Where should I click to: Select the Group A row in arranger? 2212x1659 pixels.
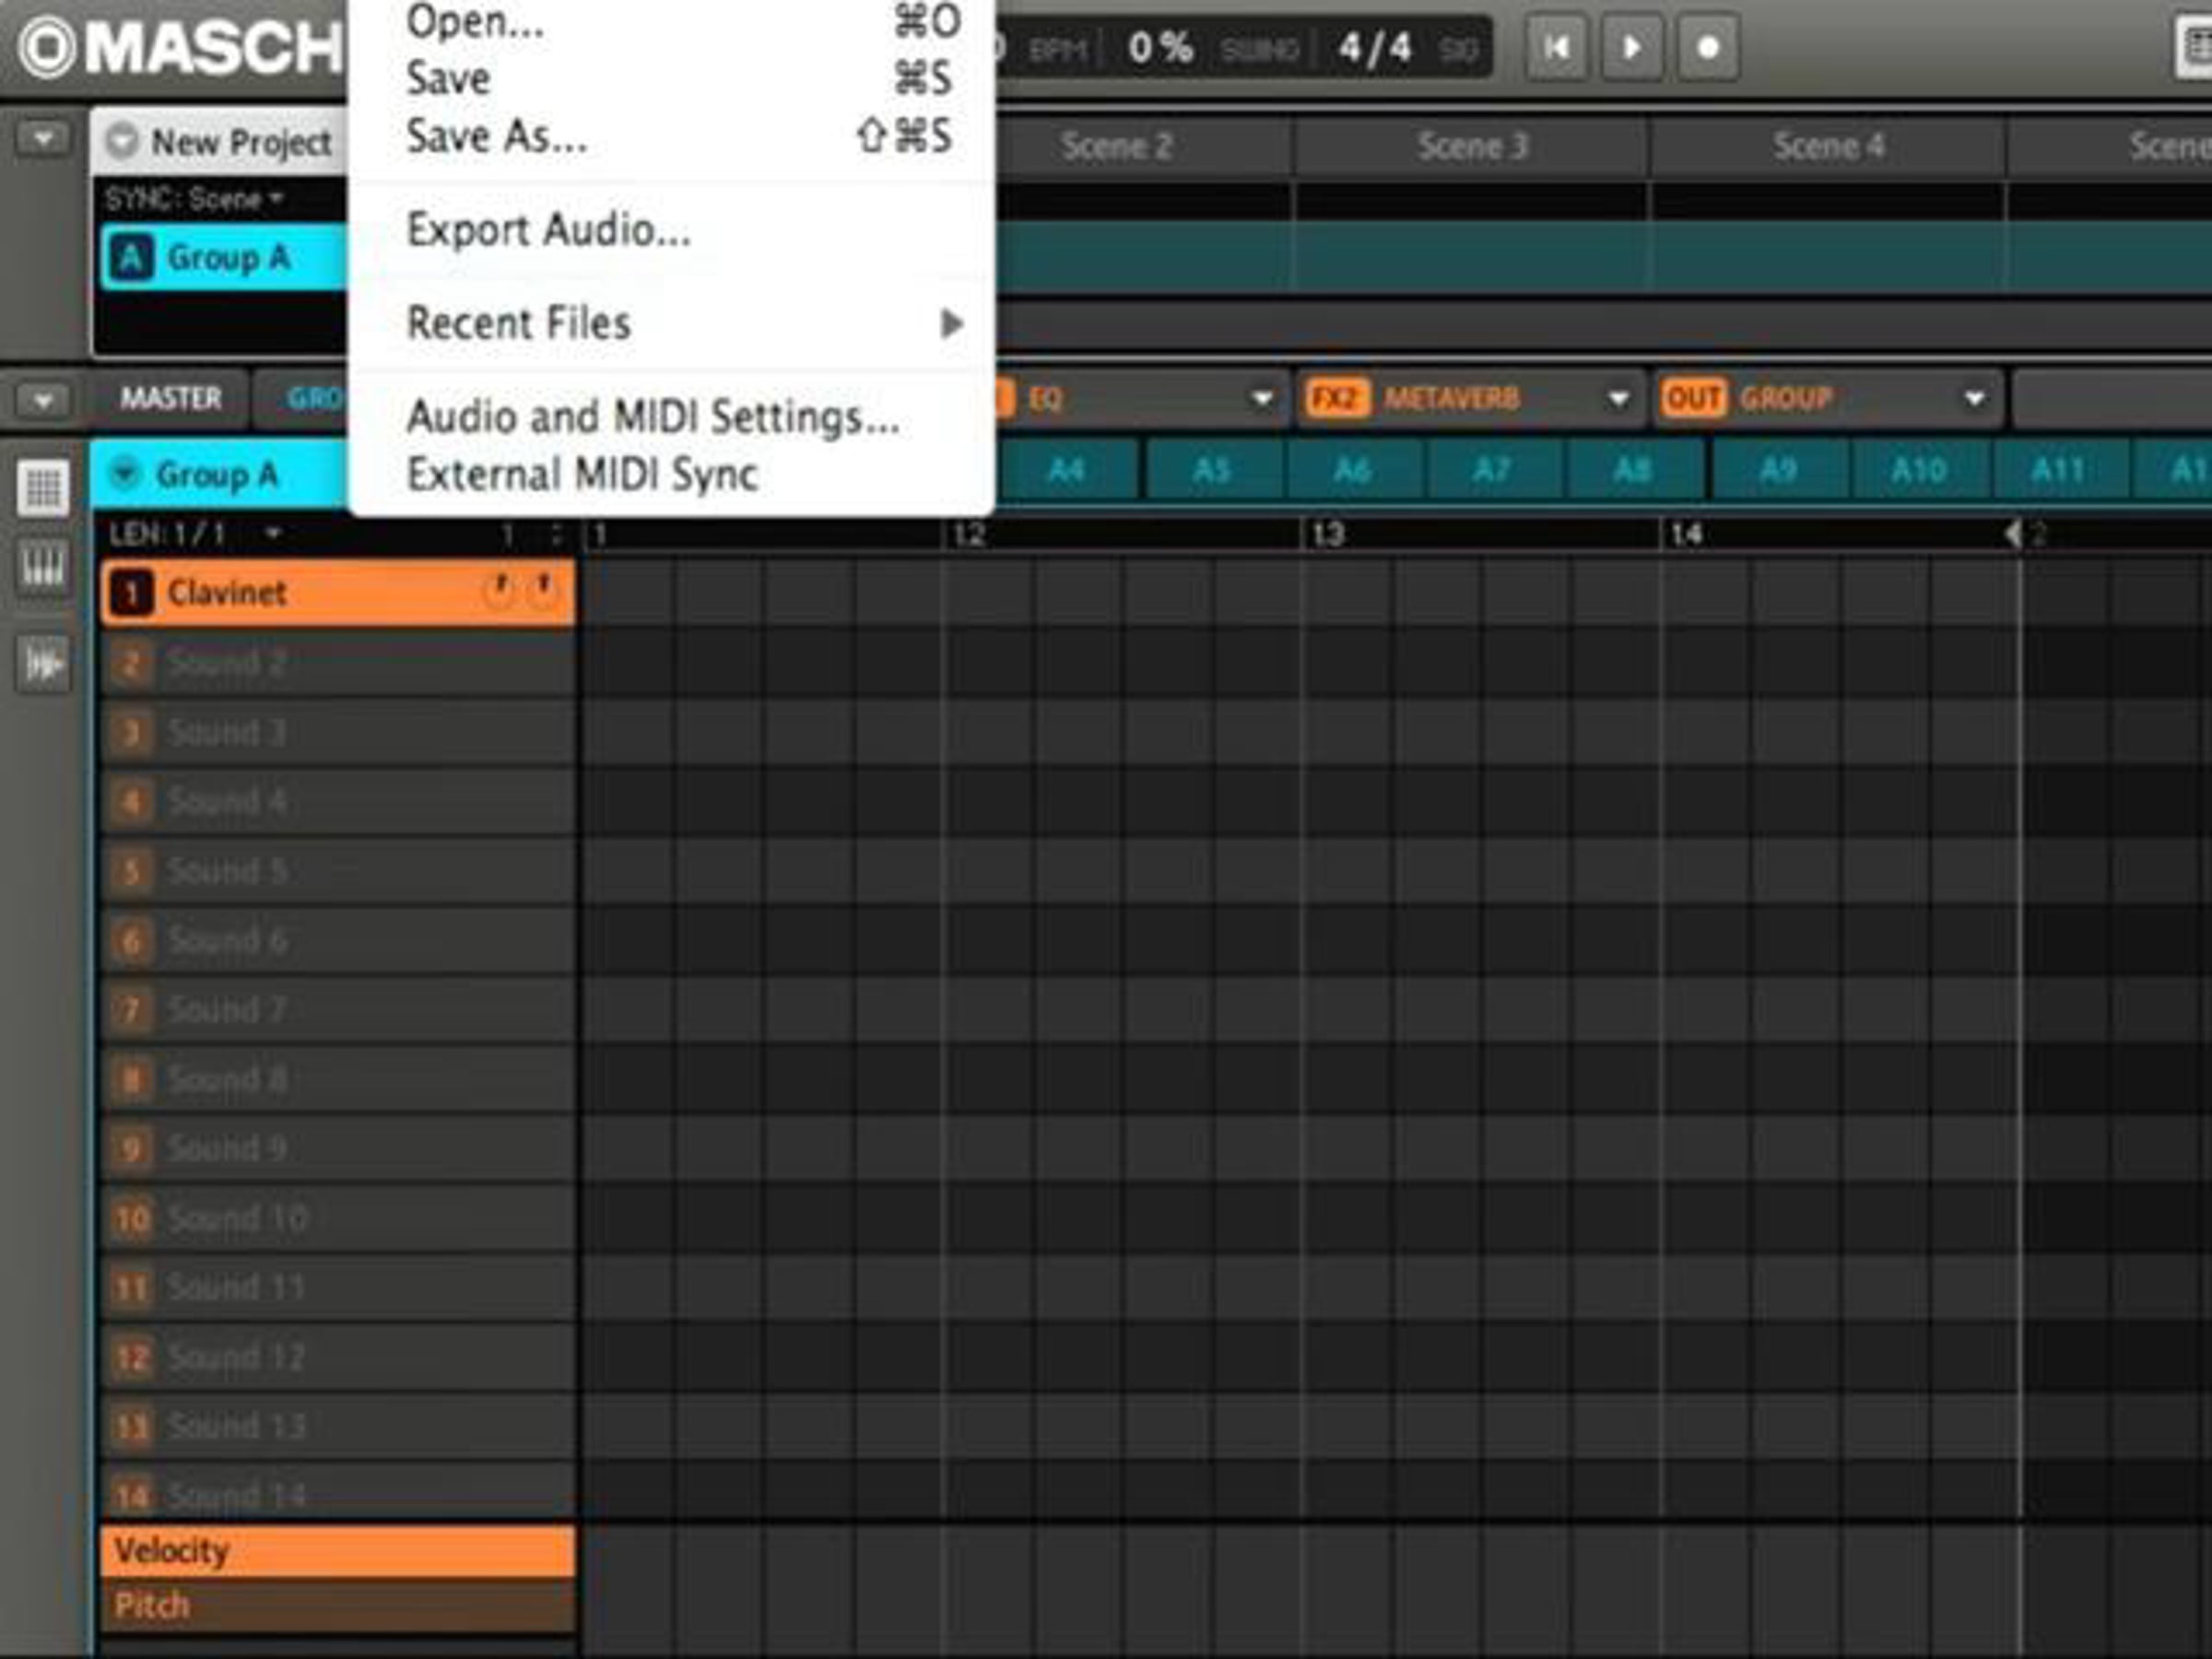coord(224,258)
